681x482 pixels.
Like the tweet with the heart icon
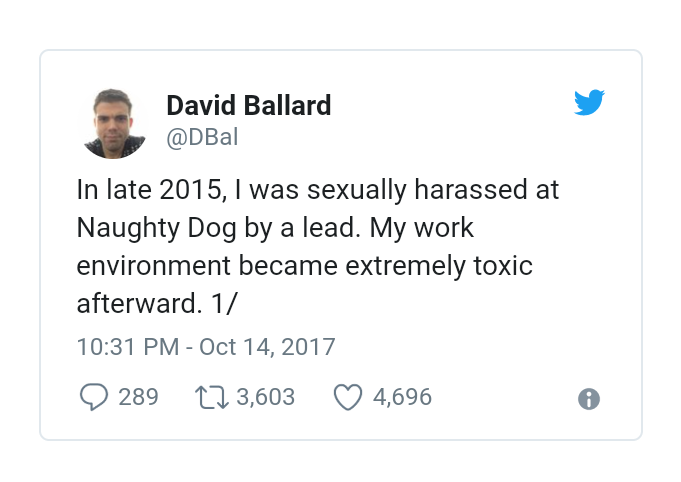coord(347,397)
